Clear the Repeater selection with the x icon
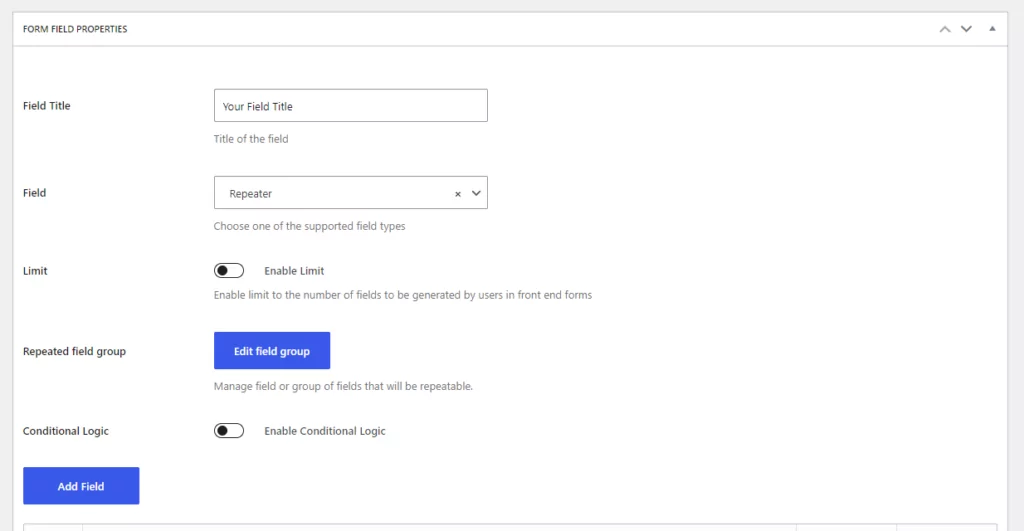The height and width of the screenshot is (531, 1024). pyautogui.click(x=458, y=194)
